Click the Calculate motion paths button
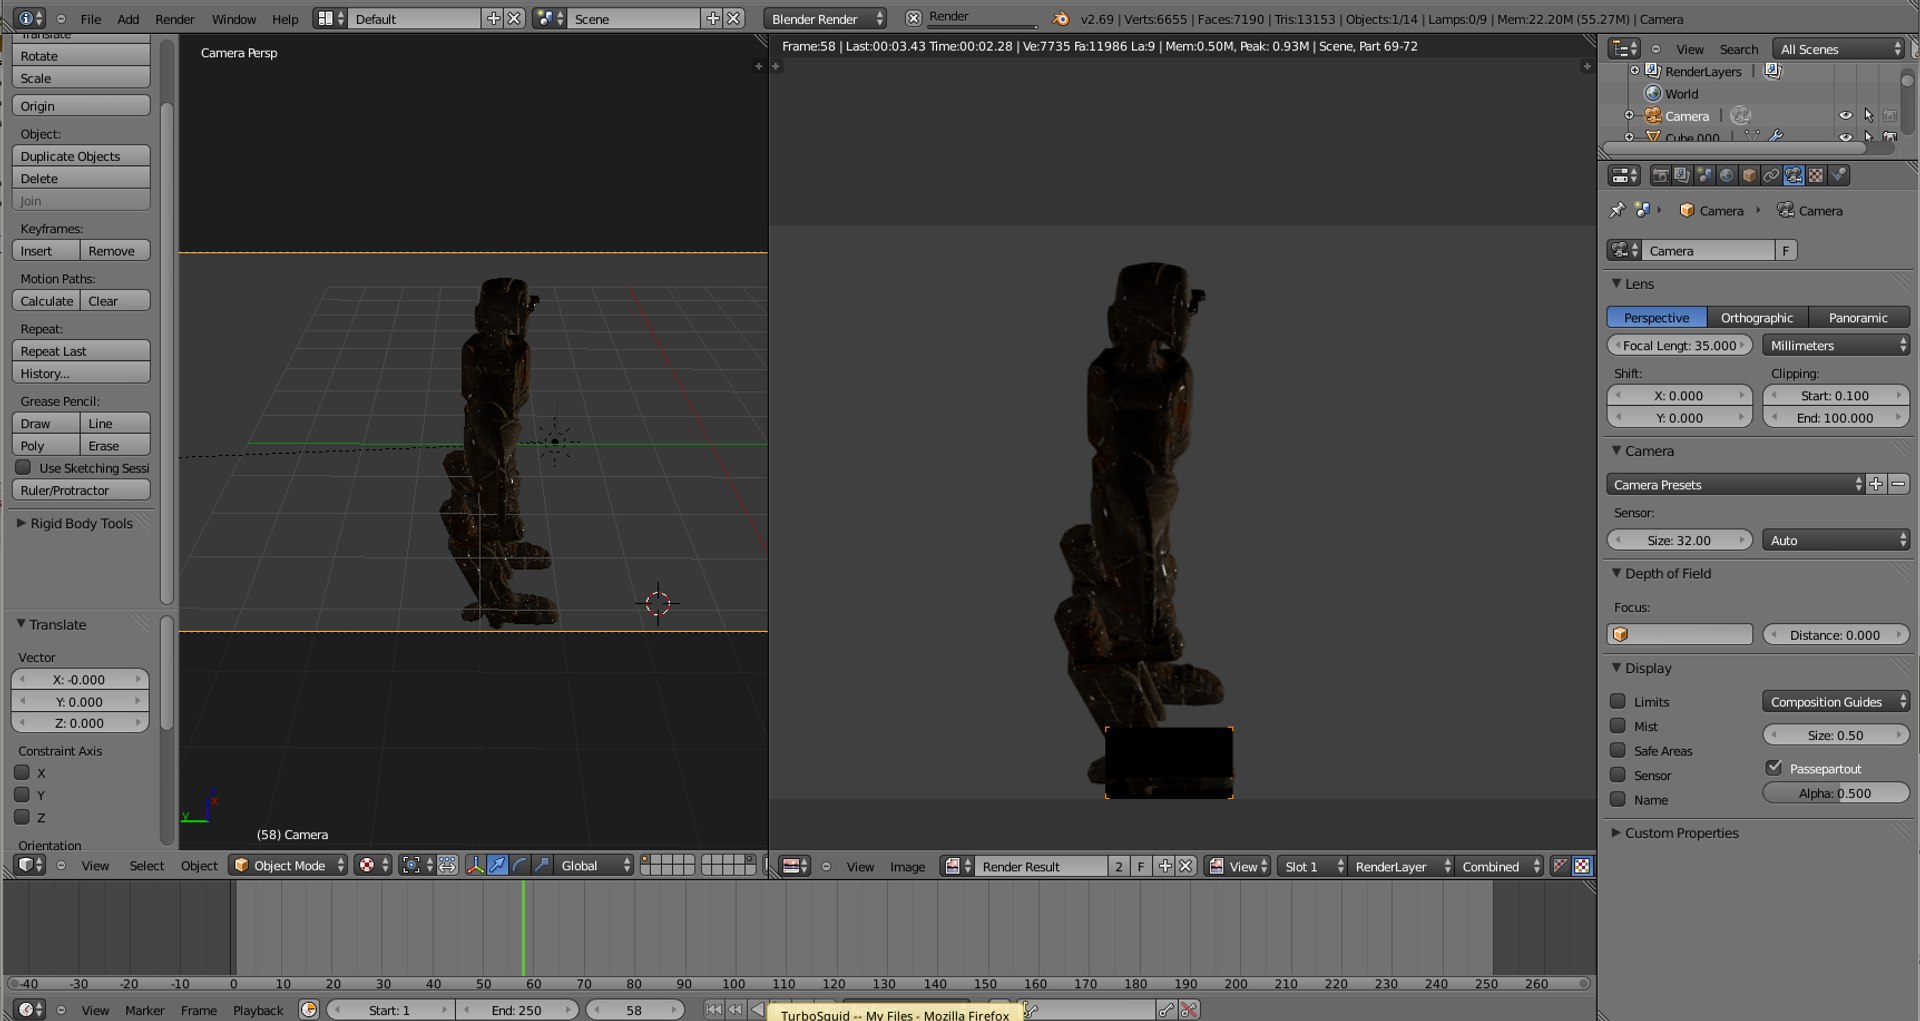 pos(46,301)
